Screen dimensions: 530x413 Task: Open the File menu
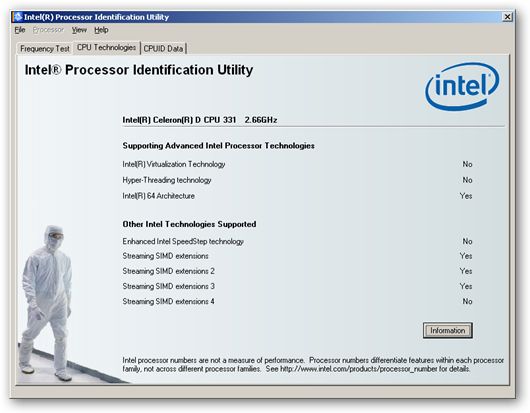[x=20, y=30]
